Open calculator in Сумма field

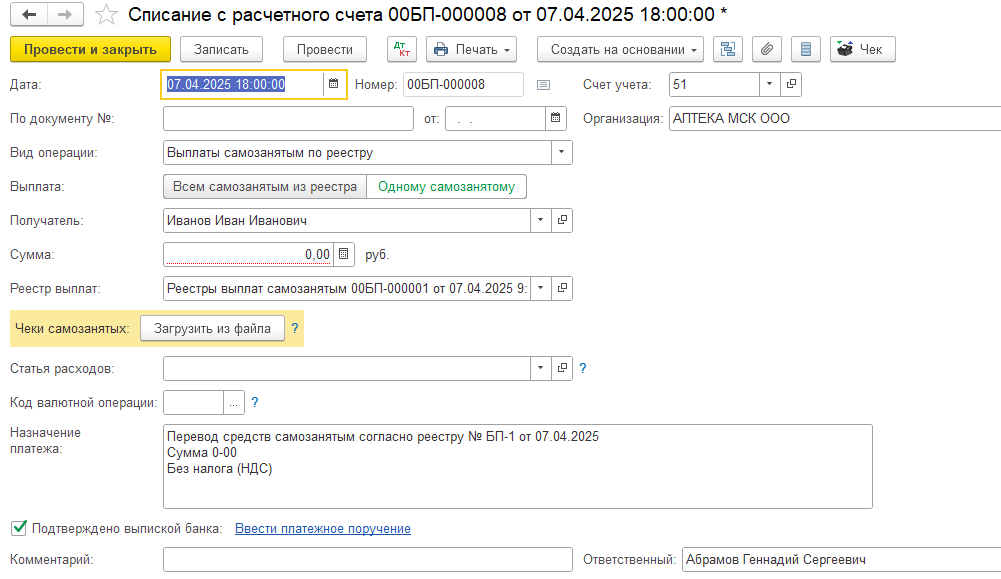pos(344,255)
